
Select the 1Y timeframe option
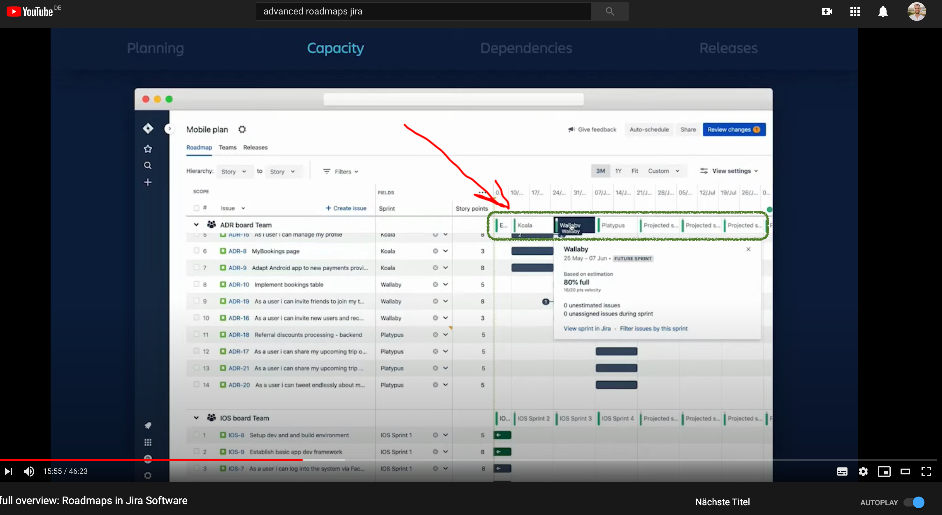coord(618,171)
